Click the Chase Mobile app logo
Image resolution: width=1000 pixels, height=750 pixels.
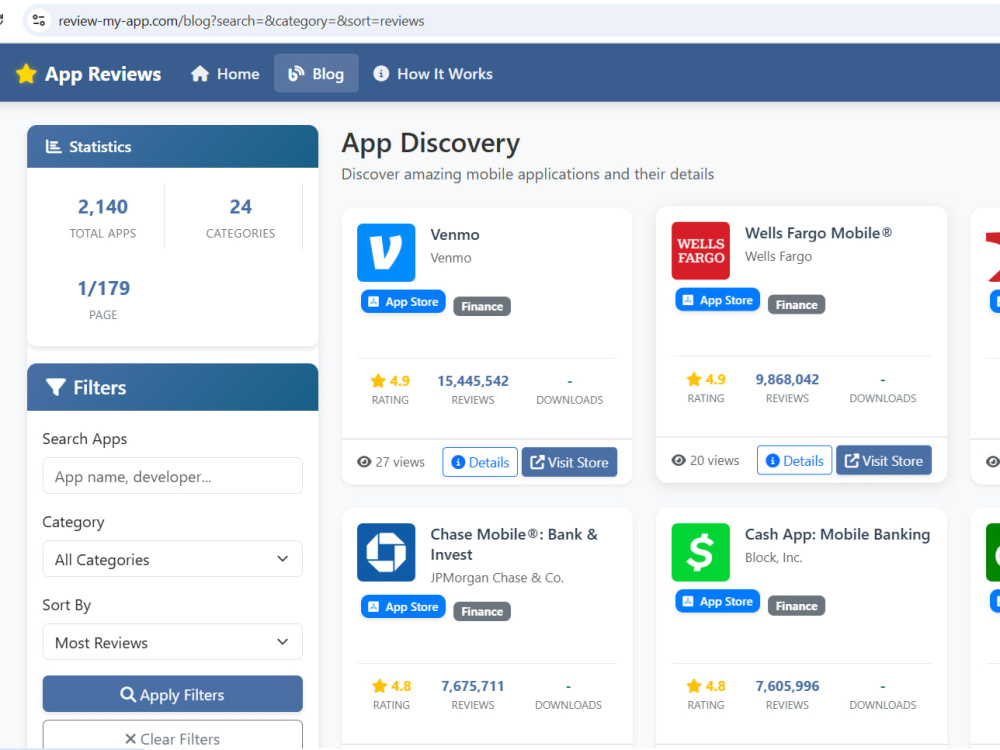click(386, 552)
